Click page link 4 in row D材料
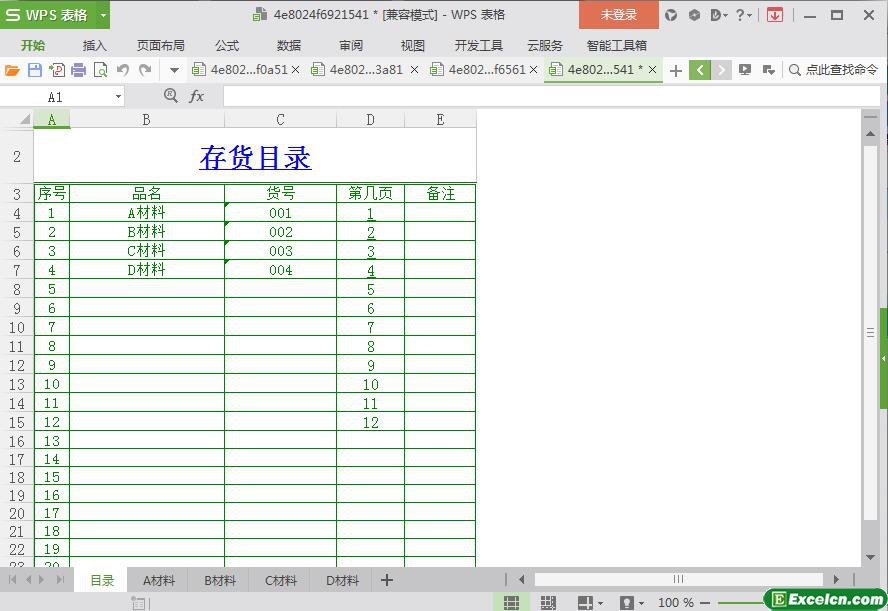 coord(370,271)
